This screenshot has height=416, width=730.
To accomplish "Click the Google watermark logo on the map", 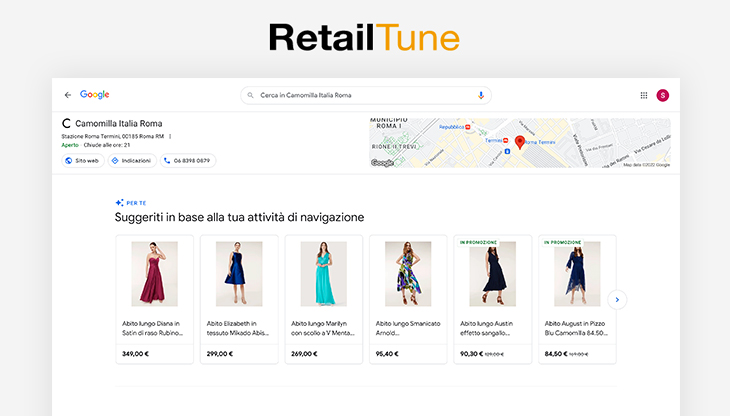I will (382, 163).
